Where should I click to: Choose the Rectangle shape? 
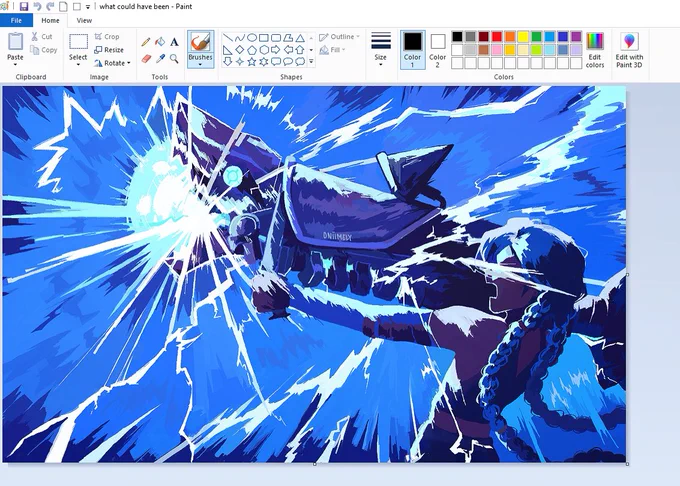click(264, 38)
